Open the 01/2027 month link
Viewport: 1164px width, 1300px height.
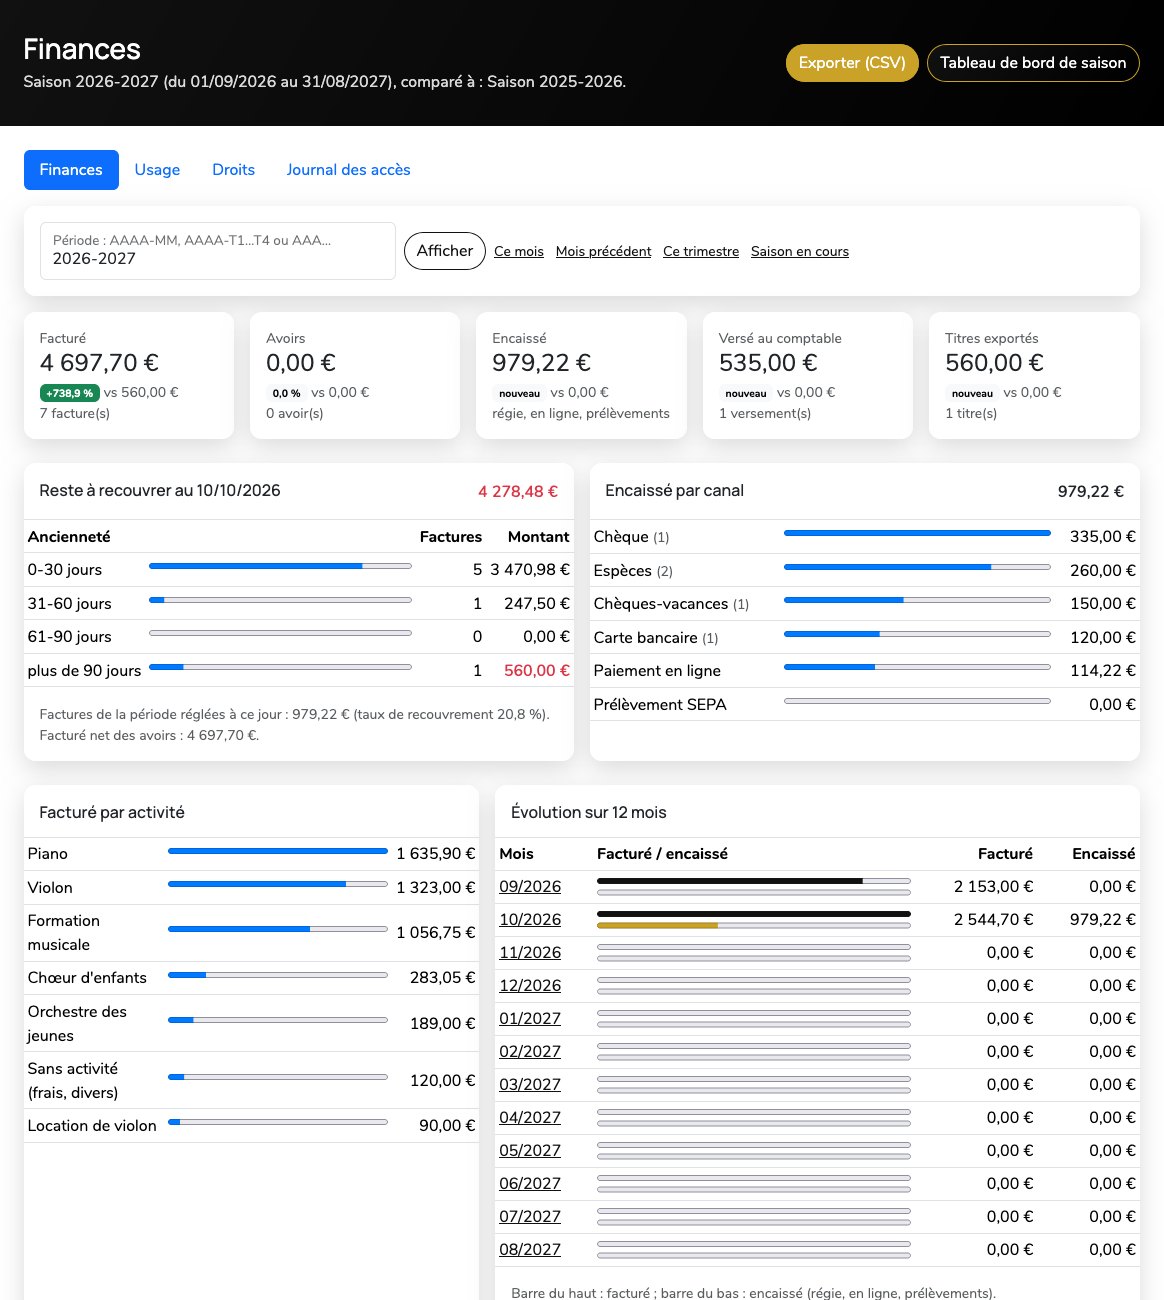point(530,1019)
